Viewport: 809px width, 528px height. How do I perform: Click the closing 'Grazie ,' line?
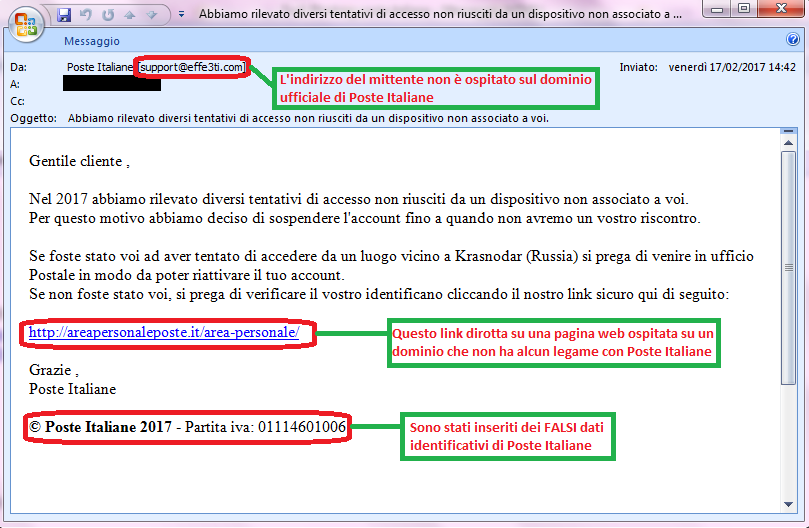(54, 370)
